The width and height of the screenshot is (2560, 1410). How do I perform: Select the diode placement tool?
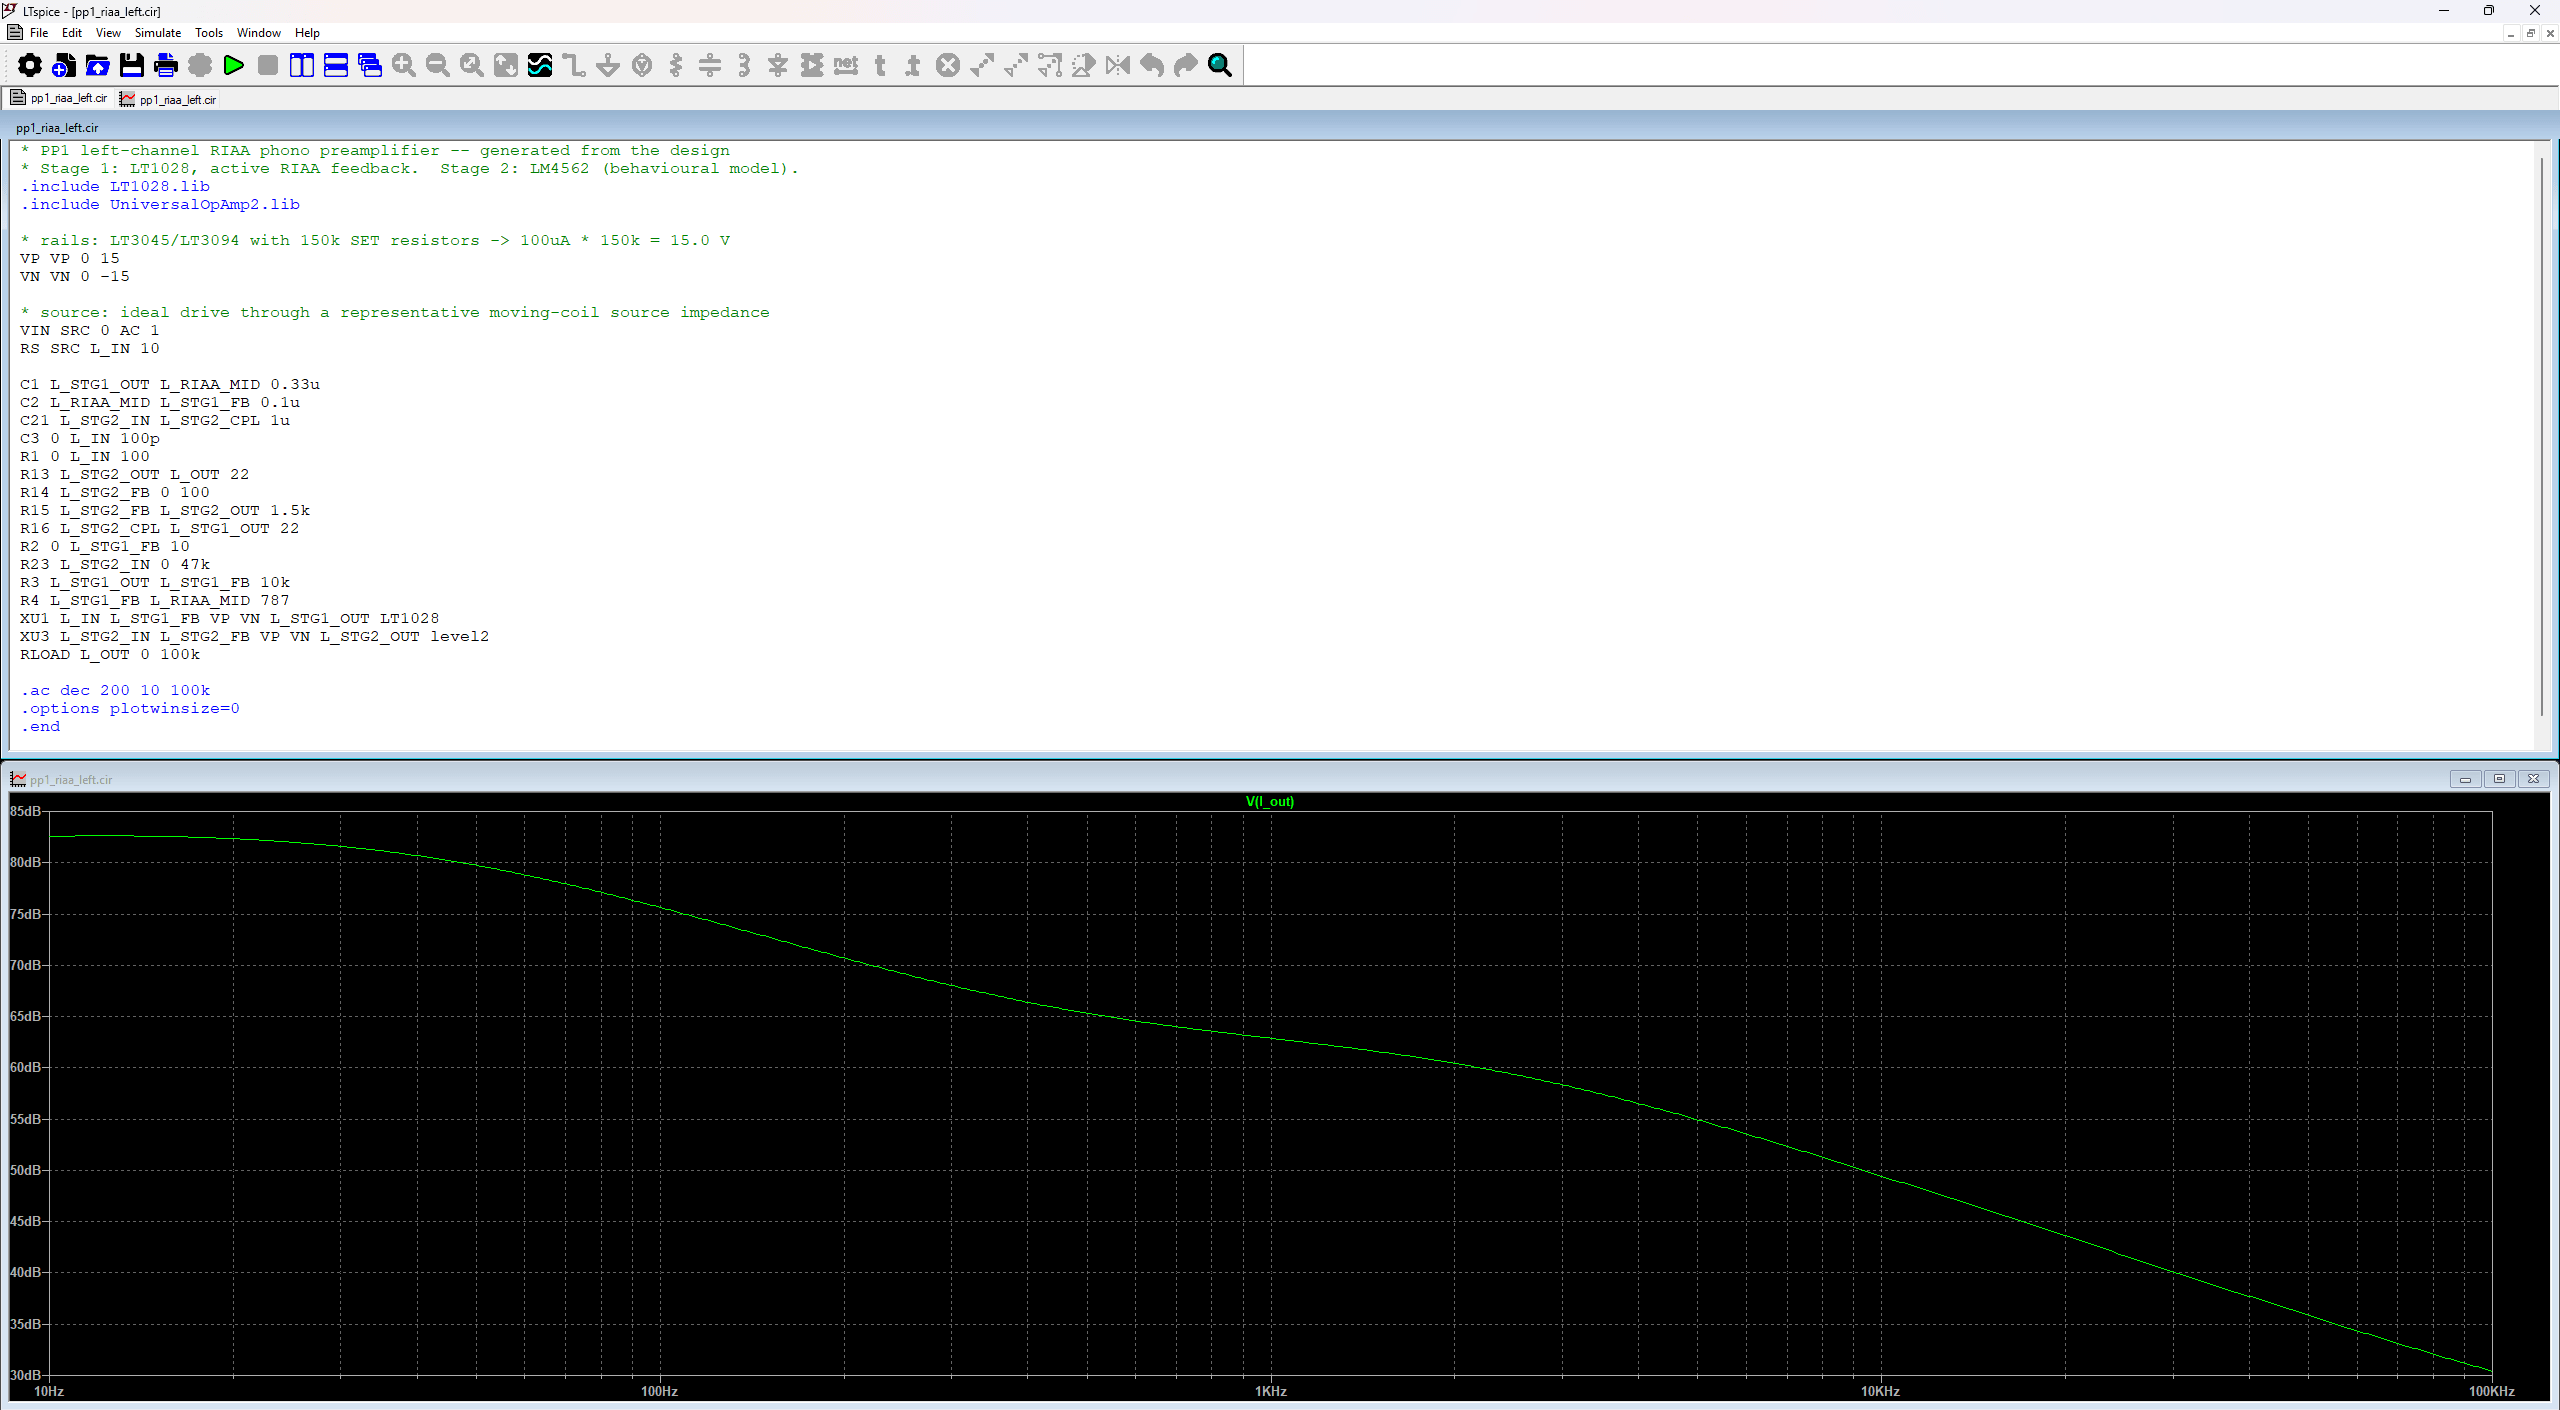(778, 66)
